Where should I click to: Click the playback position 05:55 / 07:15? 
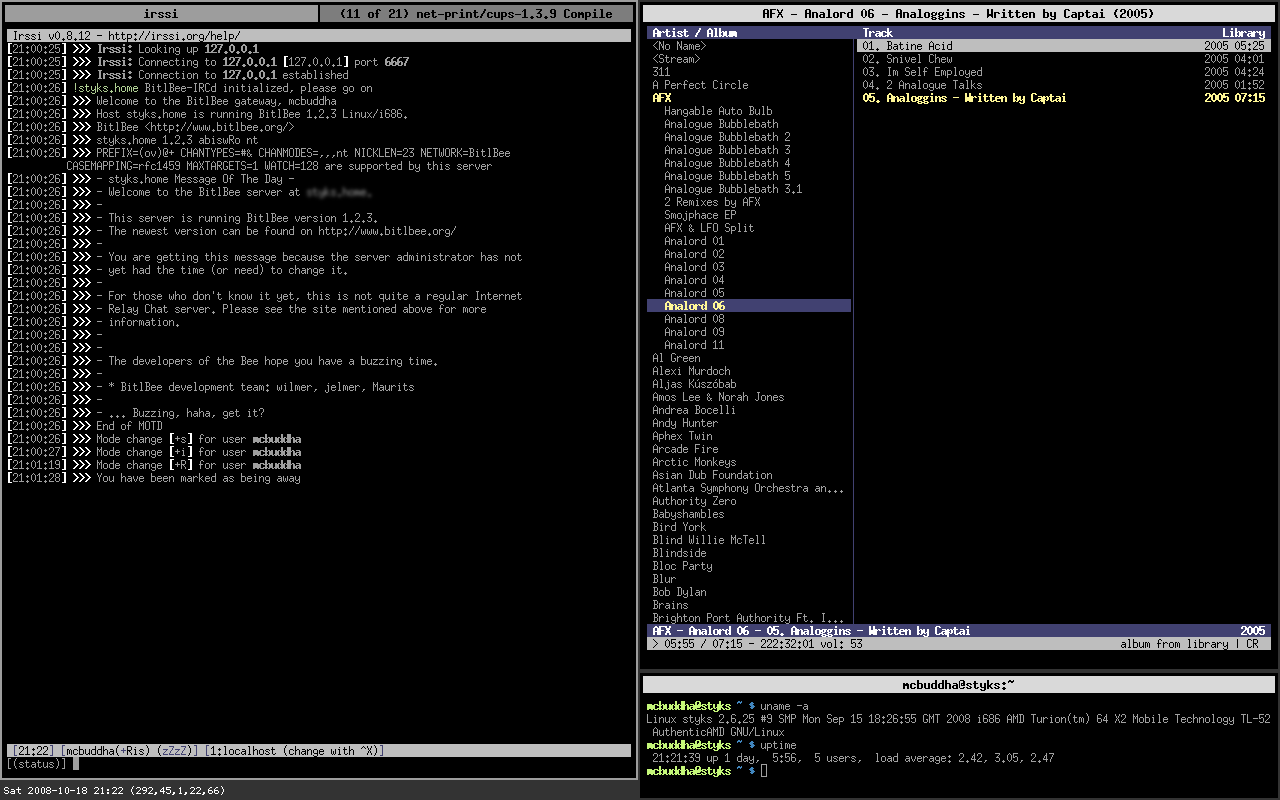pos(706,644)
